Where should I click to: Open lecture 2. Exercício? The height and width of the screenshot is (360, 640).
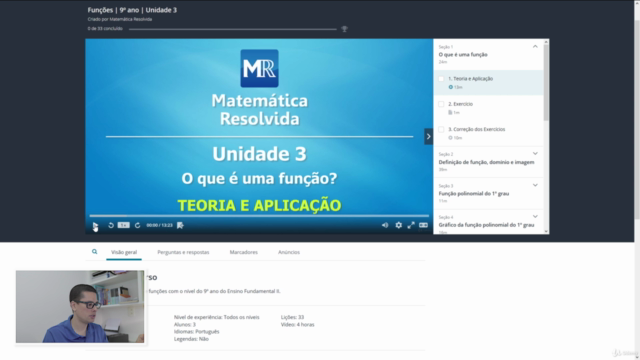489,108
